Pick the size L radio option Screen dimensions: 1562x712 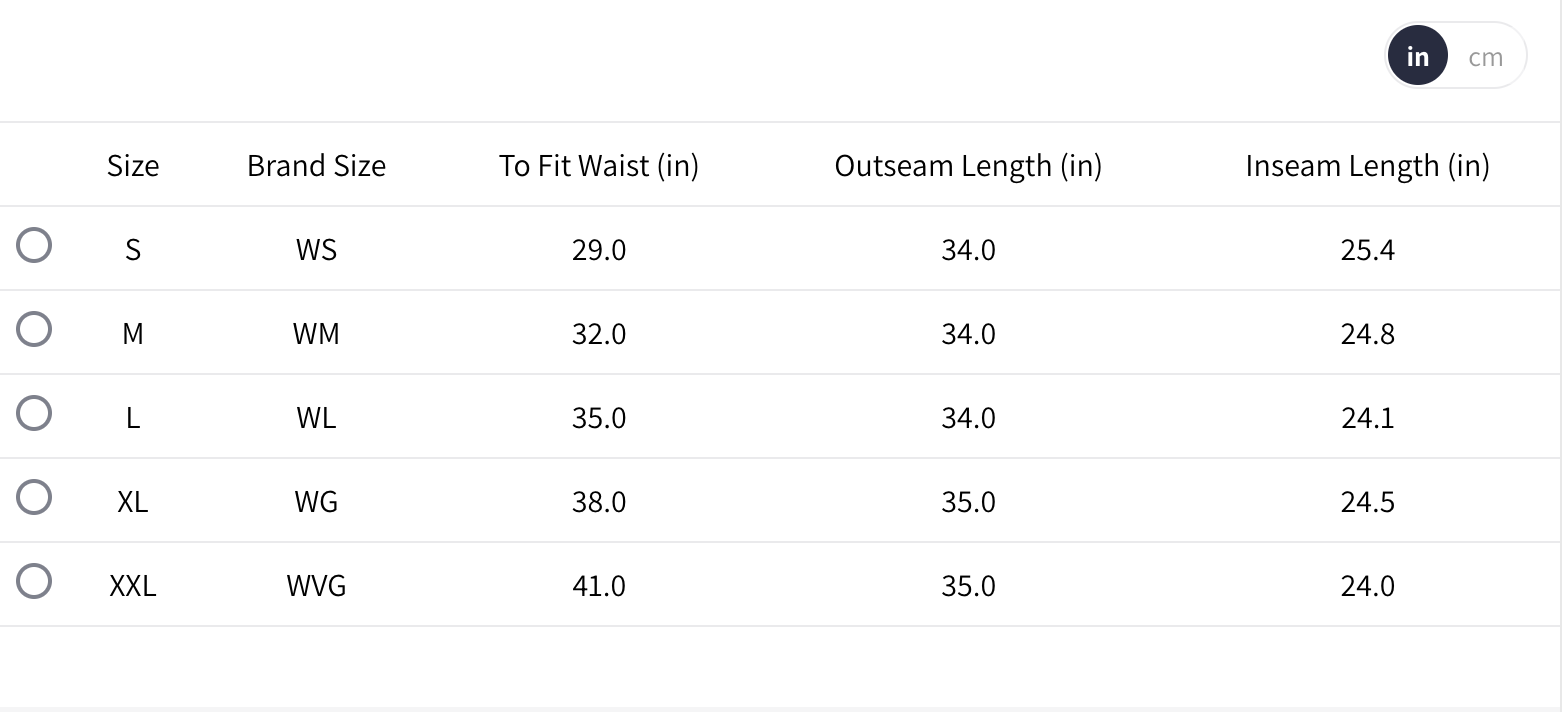pyautogui.click(x=34, y=413)
